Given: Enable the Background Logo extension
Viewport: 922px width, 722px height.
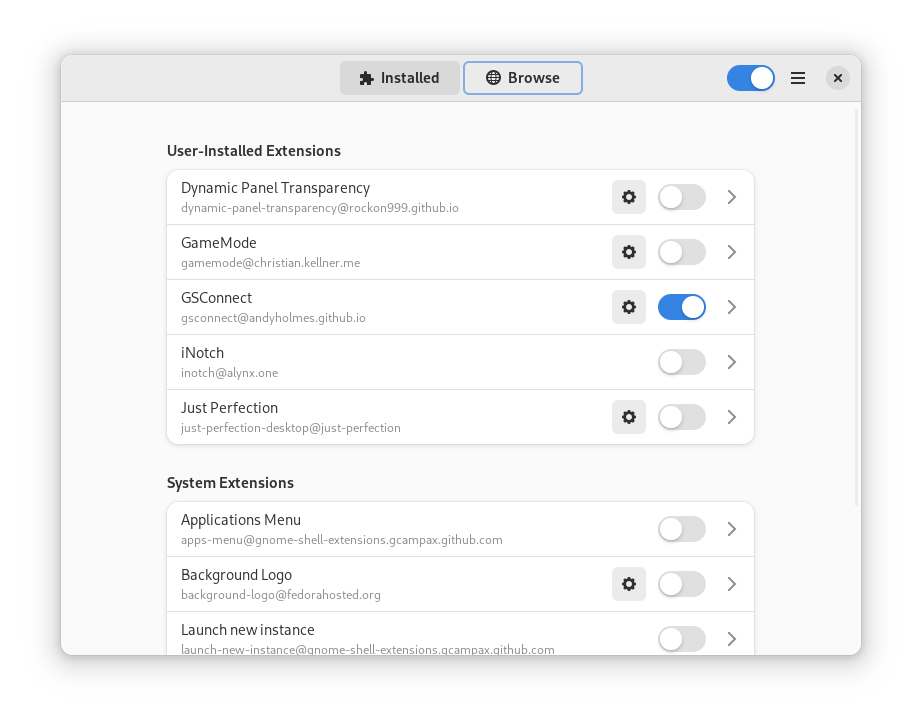Looking at the screenshot, I should pos(682,584).
